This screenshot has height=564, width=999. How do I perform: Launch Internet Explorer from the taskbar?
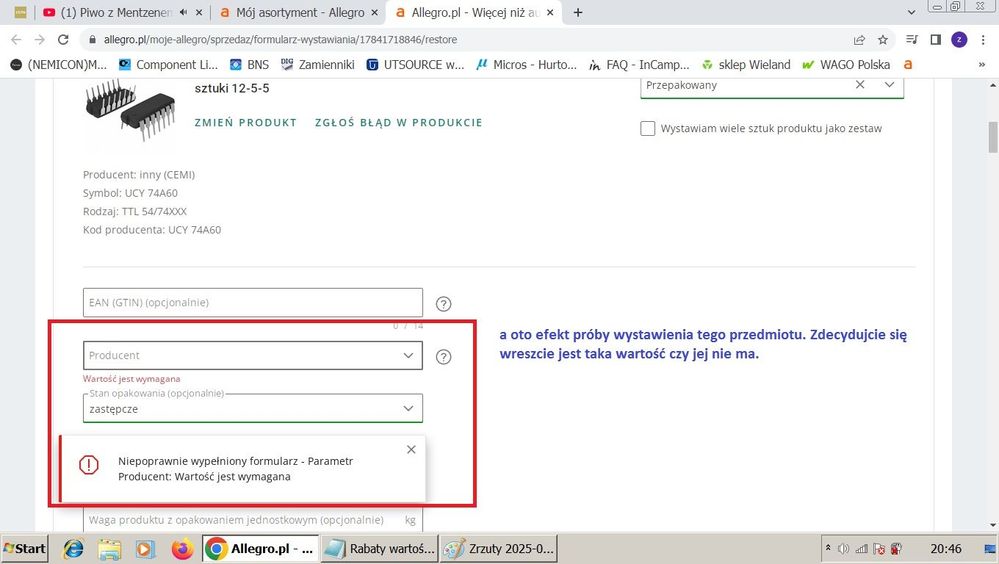pyautogui.click(x=73, y=549)
